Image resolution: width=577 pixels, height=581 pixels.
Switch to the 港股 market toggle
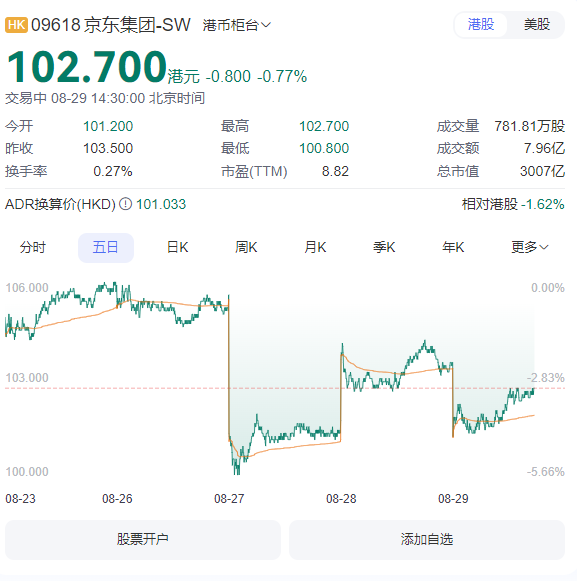click(481, 25)
